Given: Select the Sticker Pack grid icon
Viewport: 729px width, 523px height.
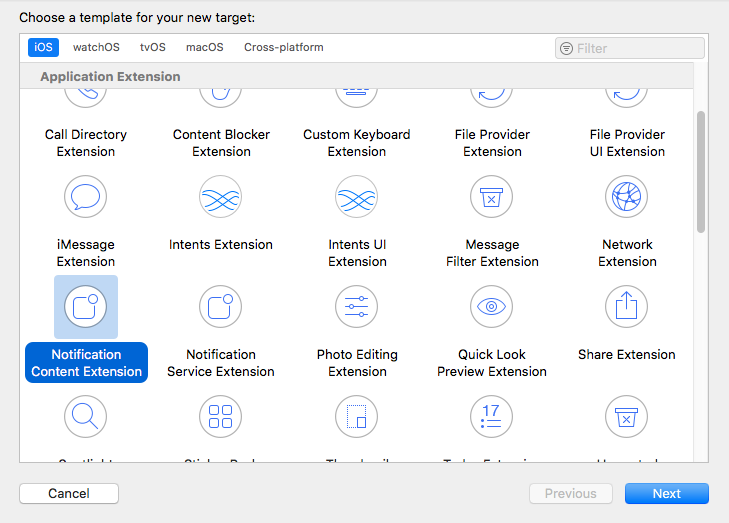Looking at the screenshot, I should pos(221,417).
